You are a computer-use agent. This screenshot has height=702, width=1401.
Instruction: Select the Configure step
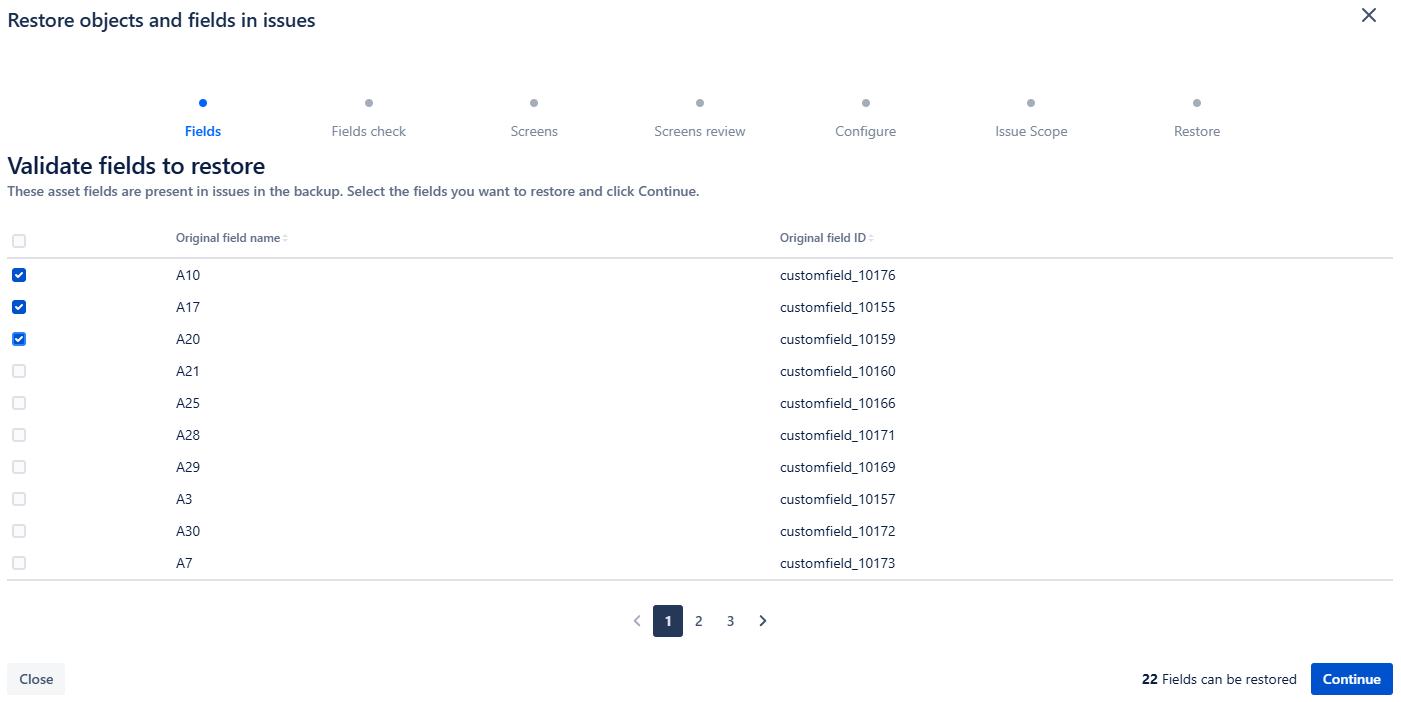click(866, 131)
